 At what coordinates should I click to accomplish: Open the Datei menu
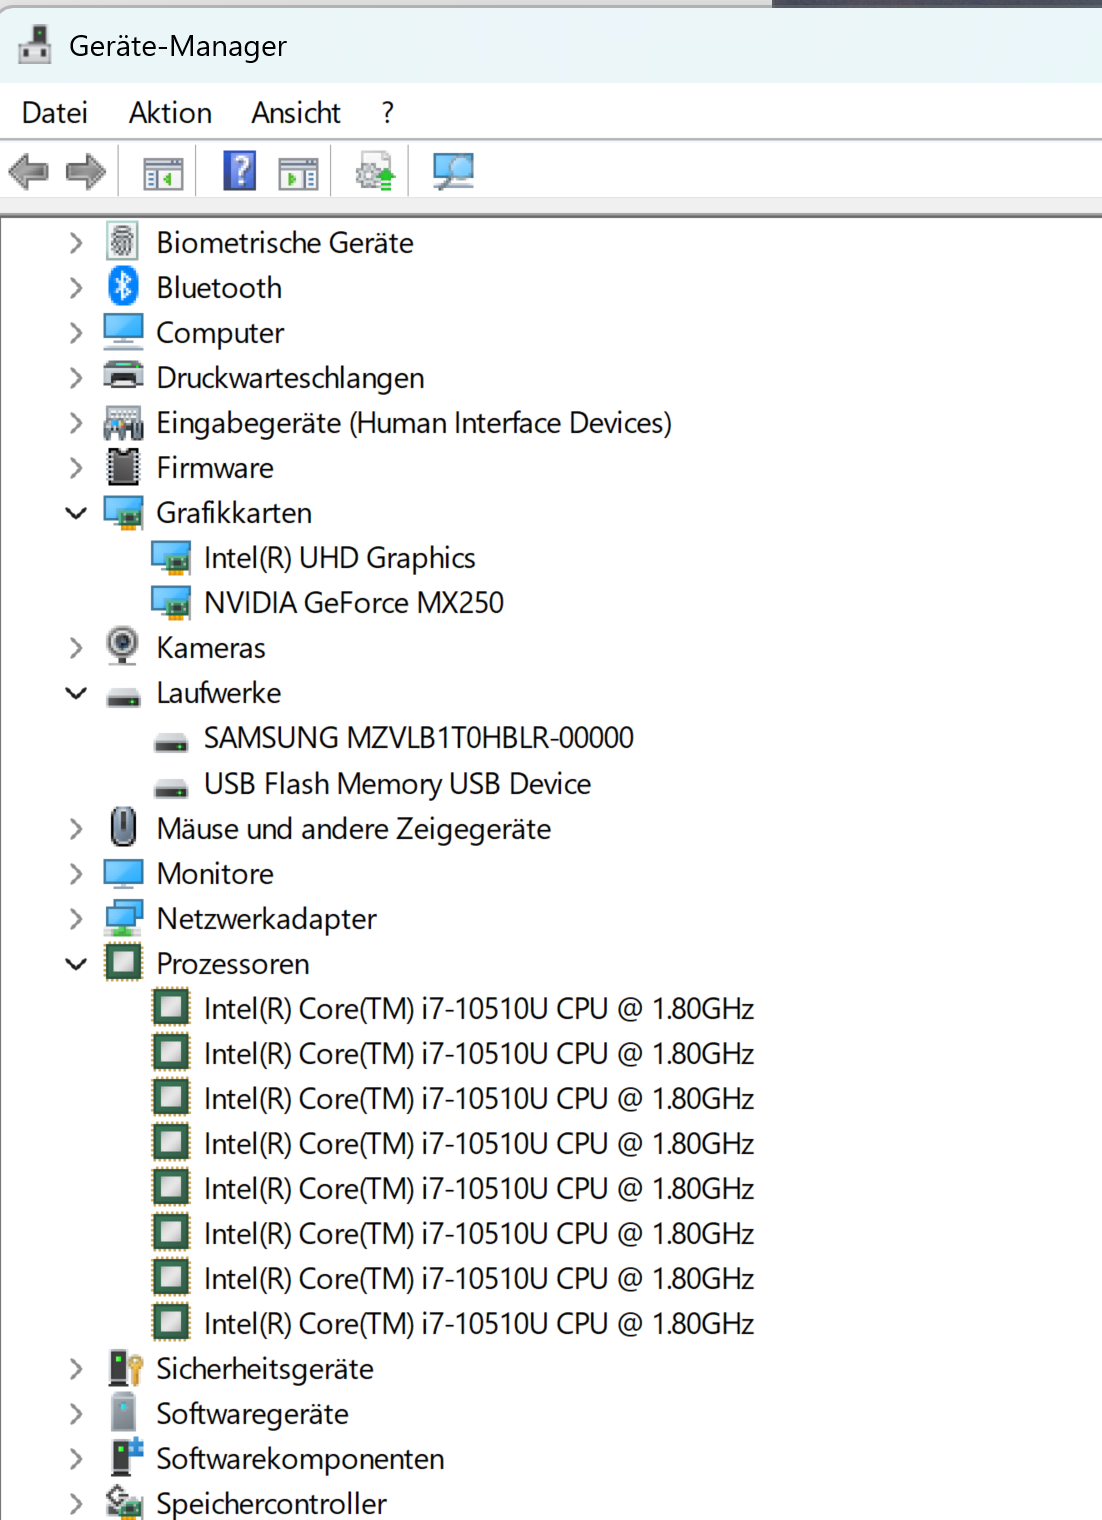(x=55, y=112)
